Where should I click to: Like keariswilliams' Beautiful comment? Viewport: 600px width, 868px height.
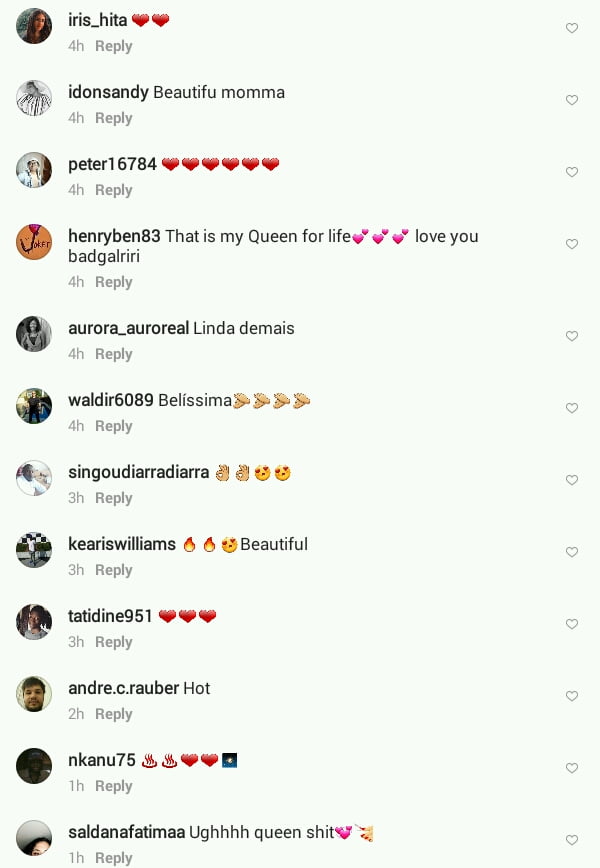[572, 551]
